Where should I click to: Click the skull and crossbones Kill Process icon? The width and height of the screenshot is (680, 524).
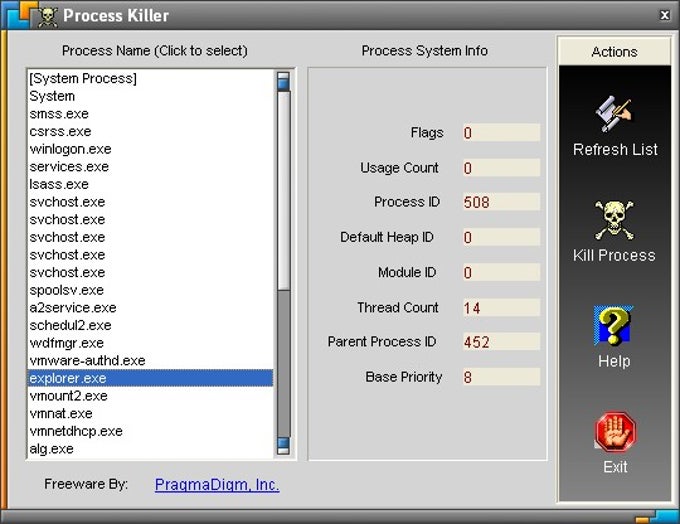pyautogui.click(x=614, y=220)
